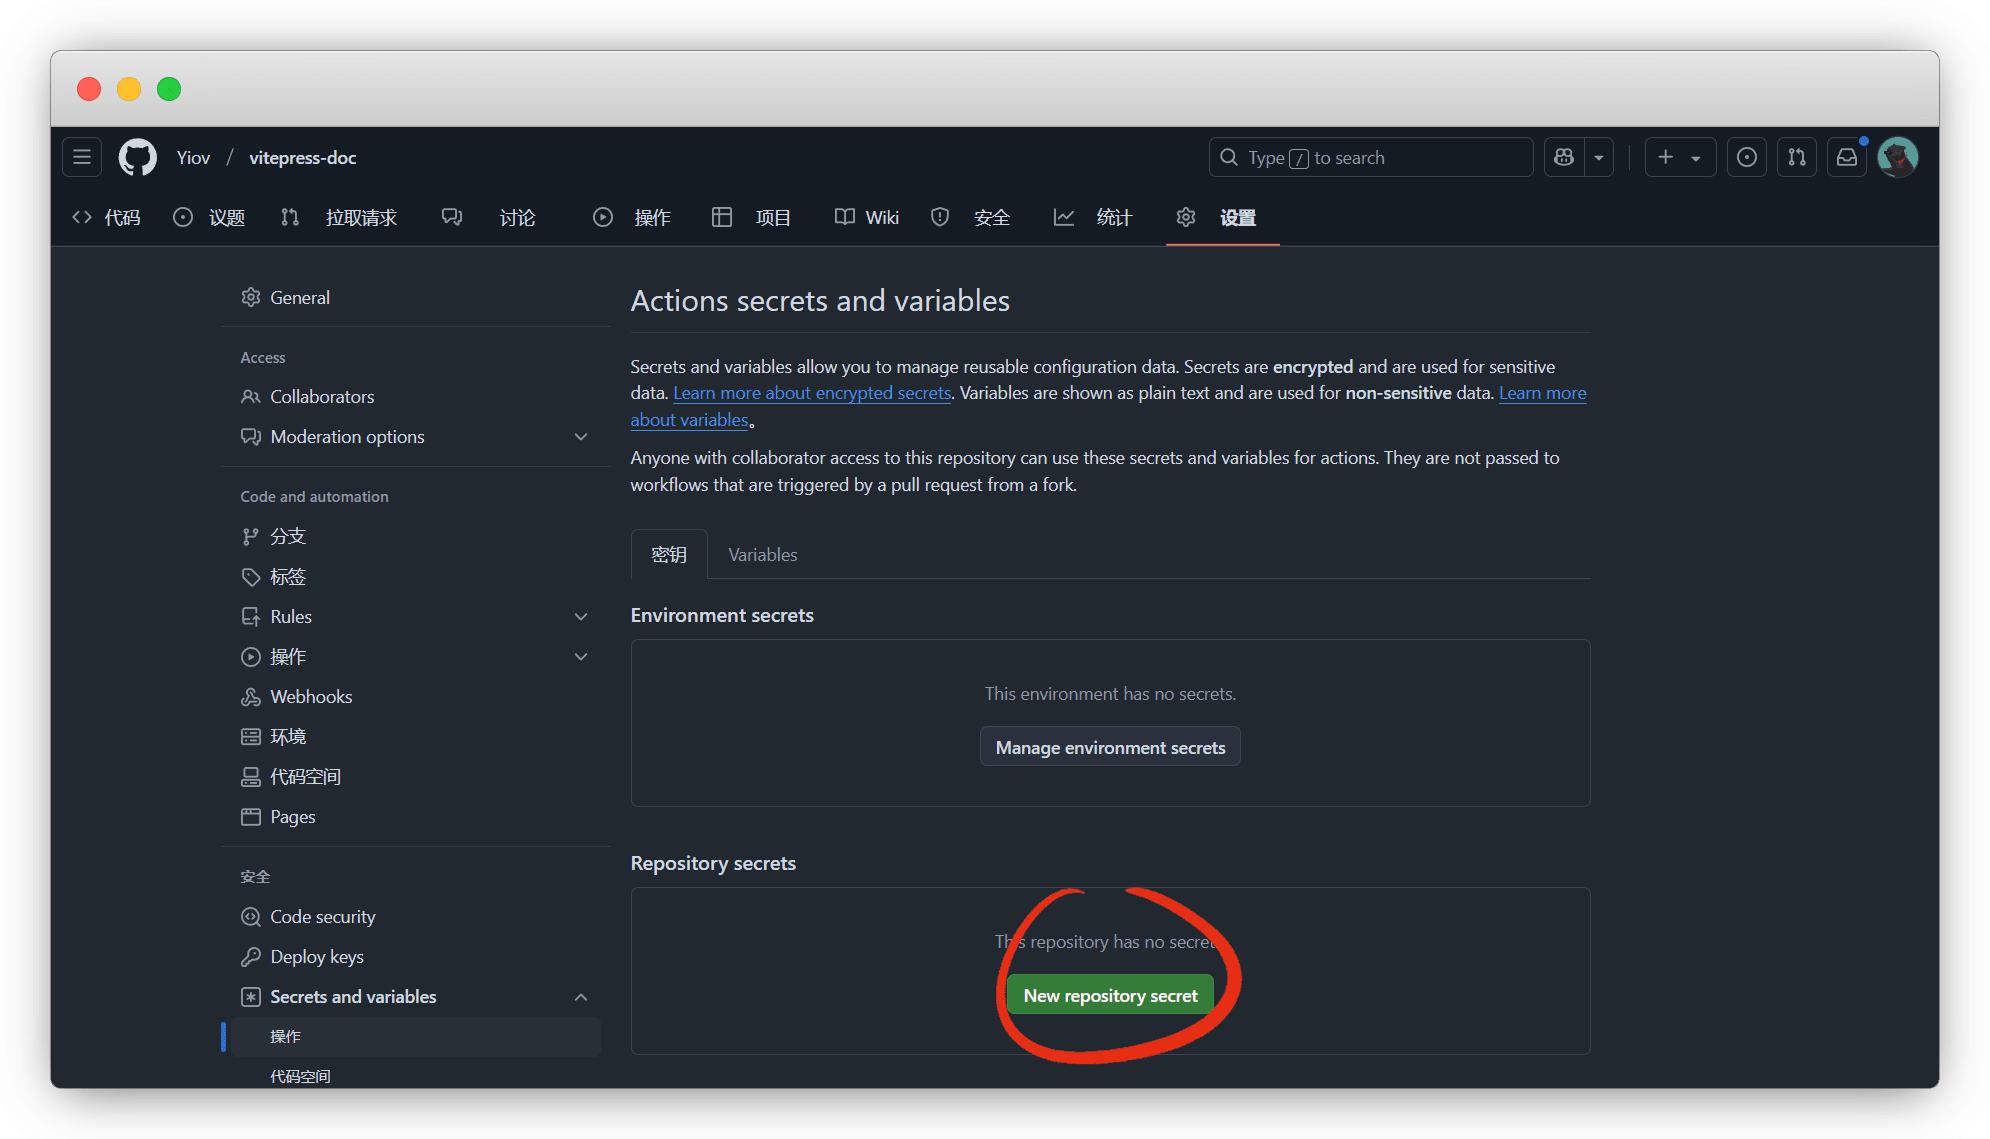This screenshot has height=1139, width=1990.
Task: Open the Copilot chat icon
Action: 1564,157
